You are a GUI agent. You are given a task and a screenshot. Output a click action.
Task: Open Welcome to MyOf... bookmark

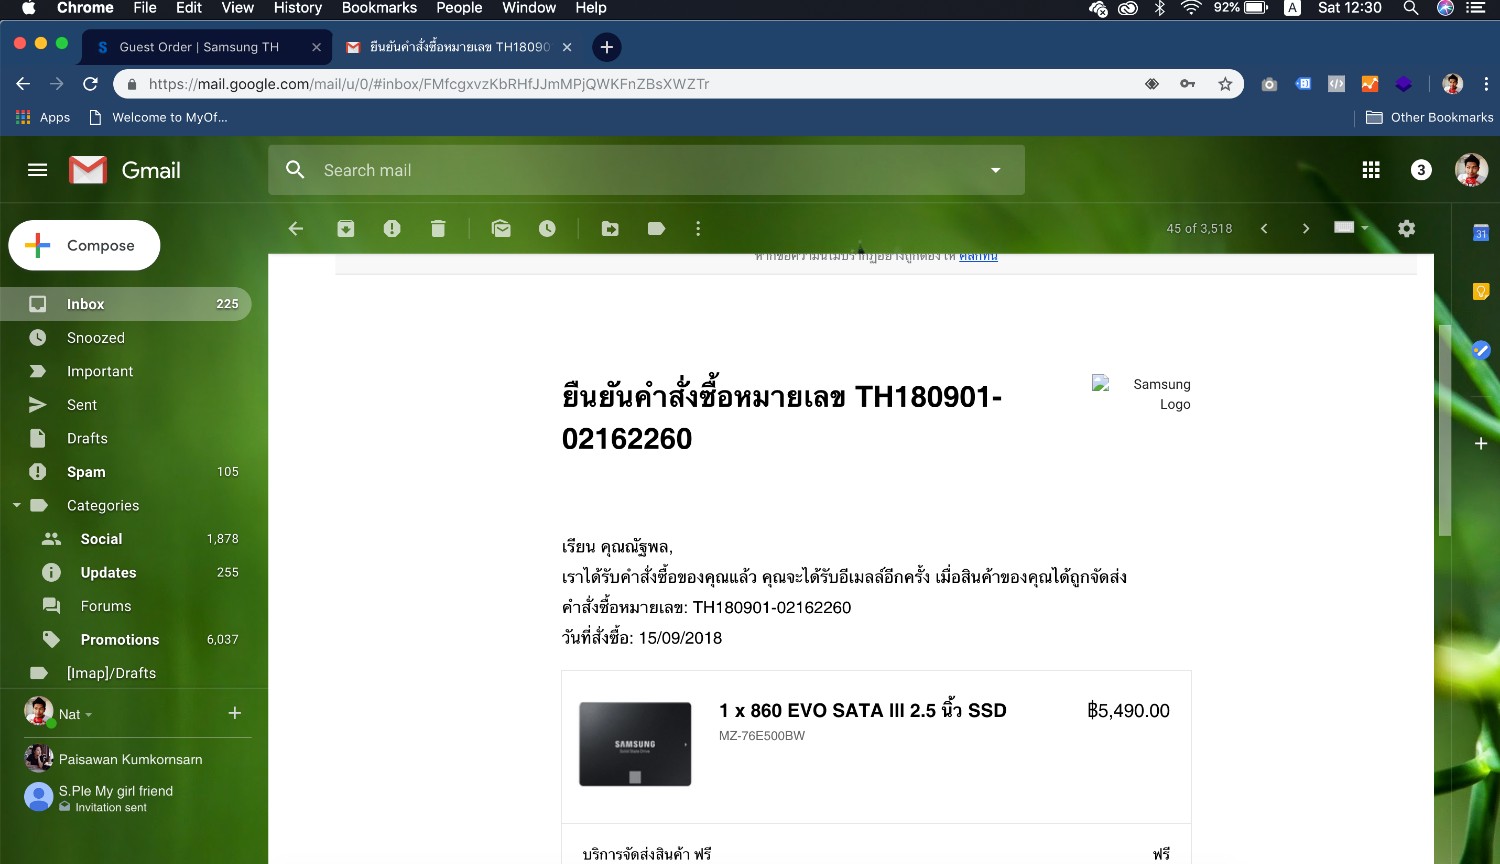pyautogui.click(x=159, y=117)
